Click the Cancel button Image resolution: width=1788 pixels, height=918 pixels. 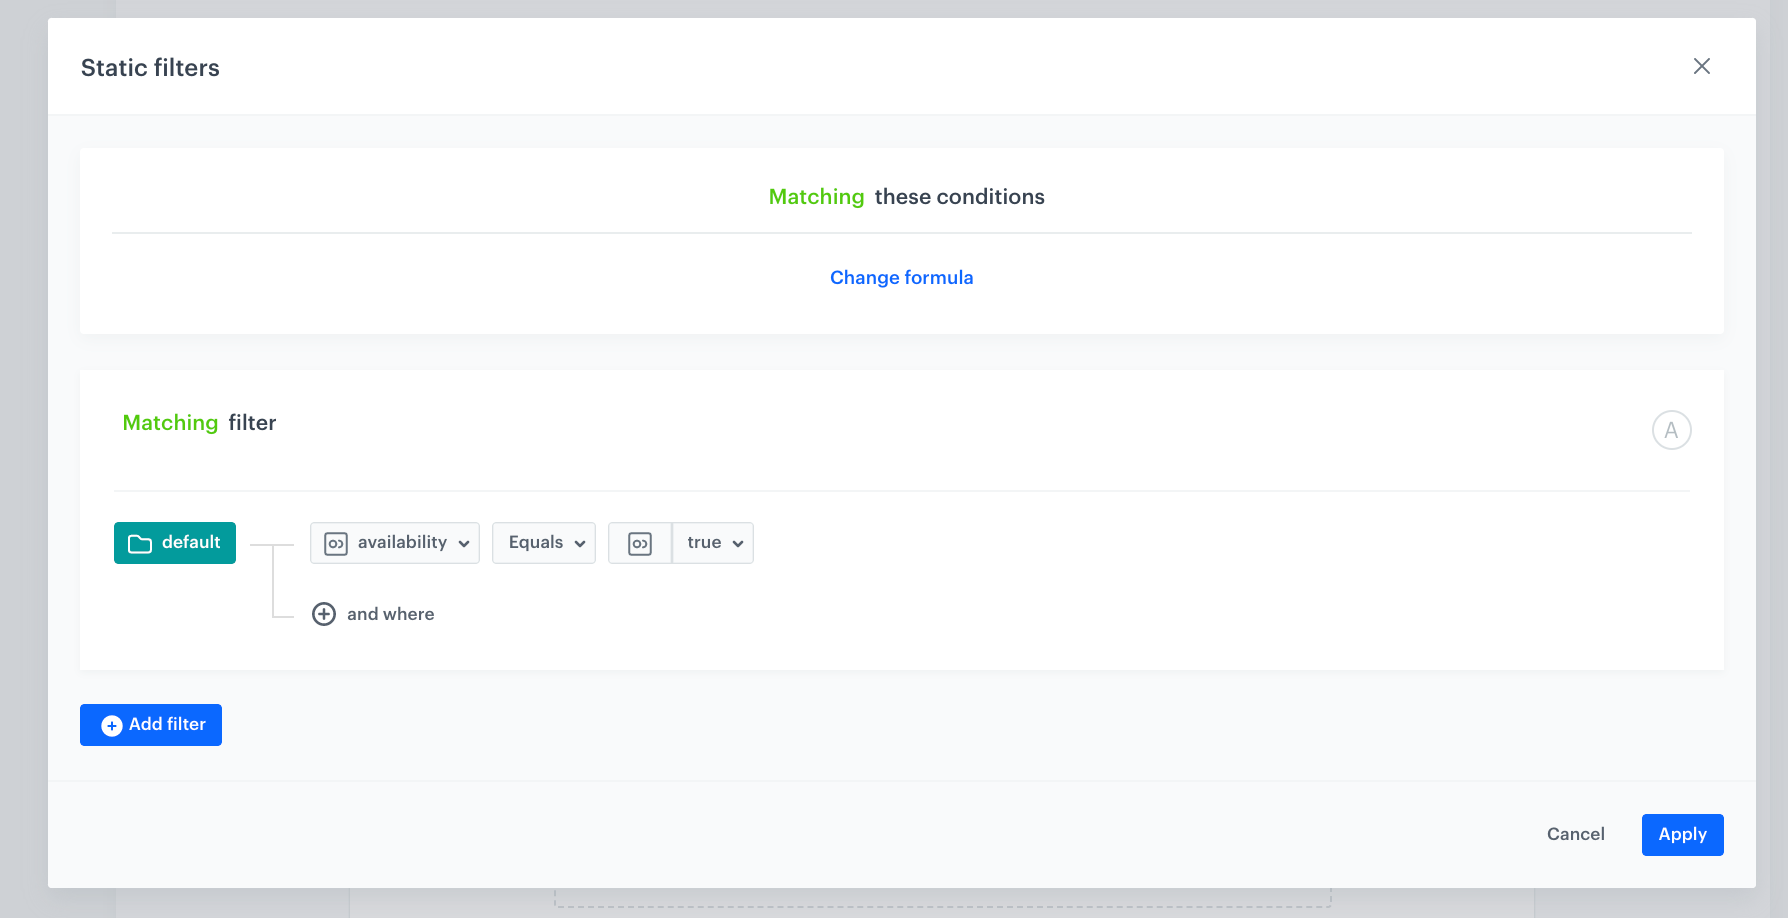1576,834
